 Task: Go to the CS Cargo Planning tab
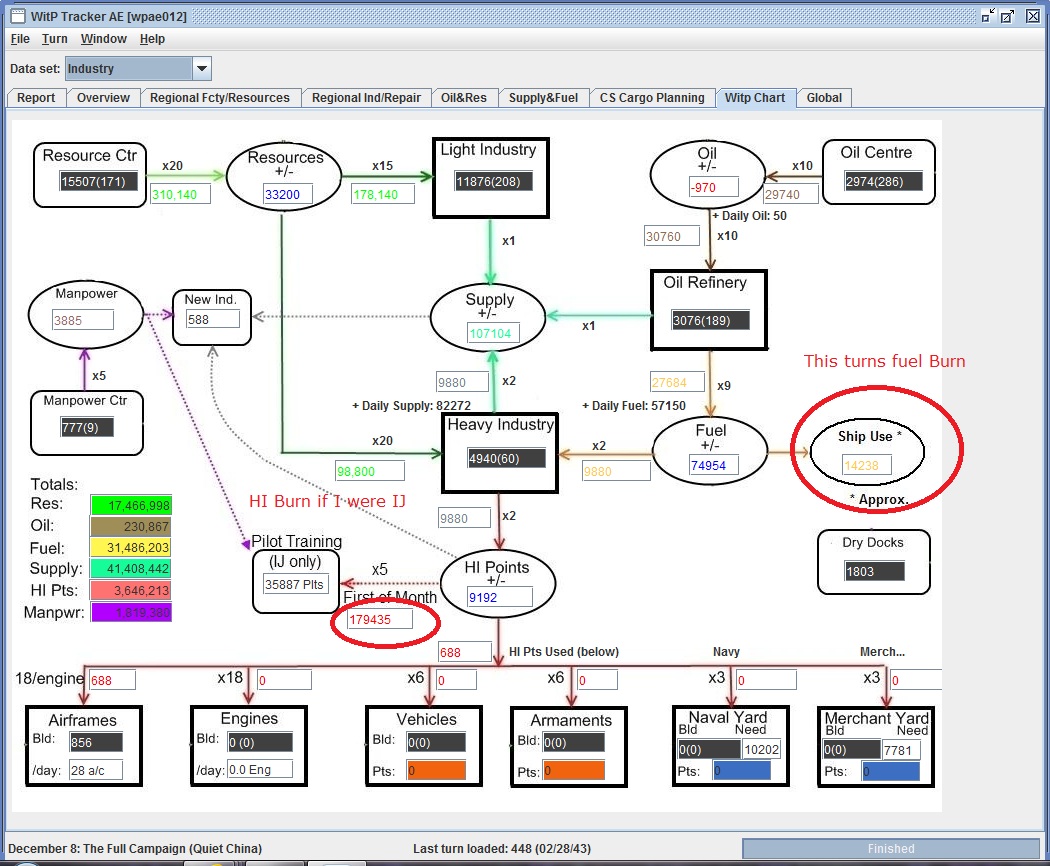[x=652, y=98]
